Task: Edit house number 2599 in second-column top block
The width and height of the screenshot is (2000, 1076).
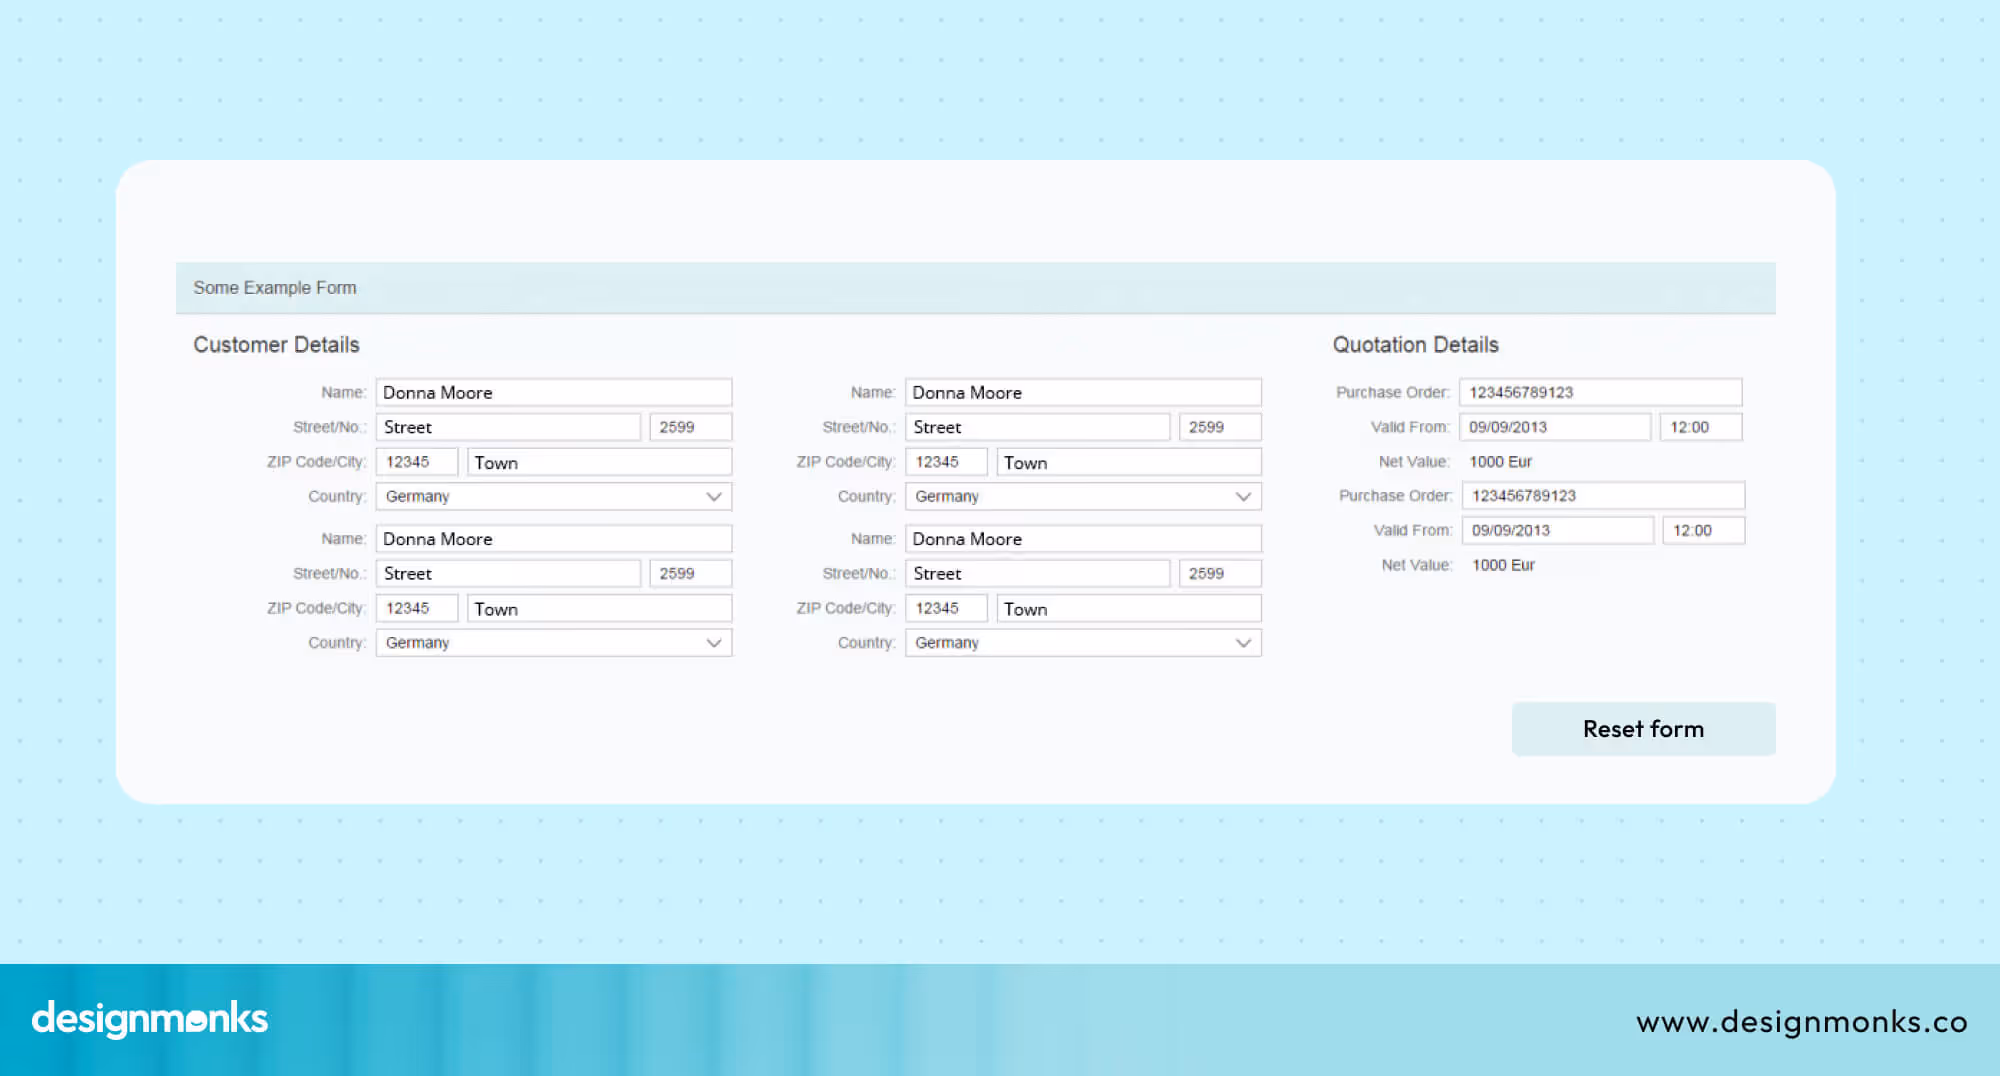Action: pos(1220,427)
